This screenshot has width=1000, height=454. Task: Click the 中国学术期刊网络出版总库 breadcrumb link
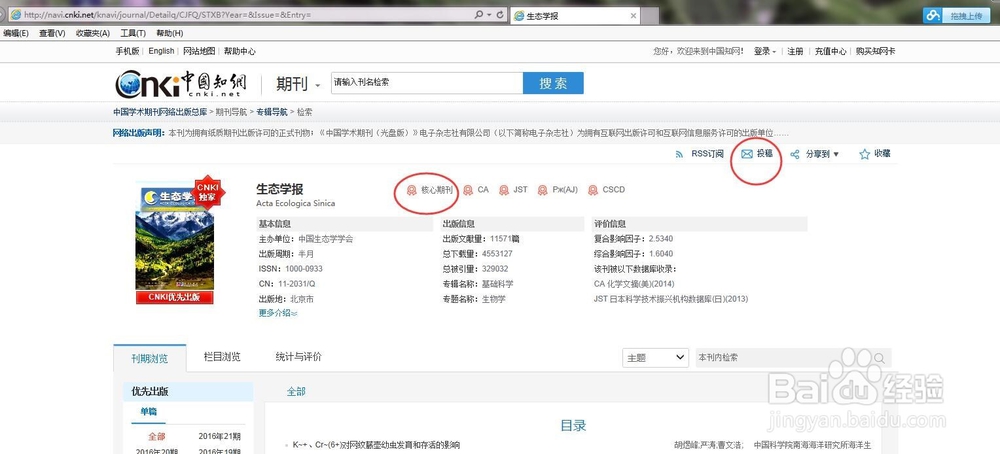(x=160, y=112)
